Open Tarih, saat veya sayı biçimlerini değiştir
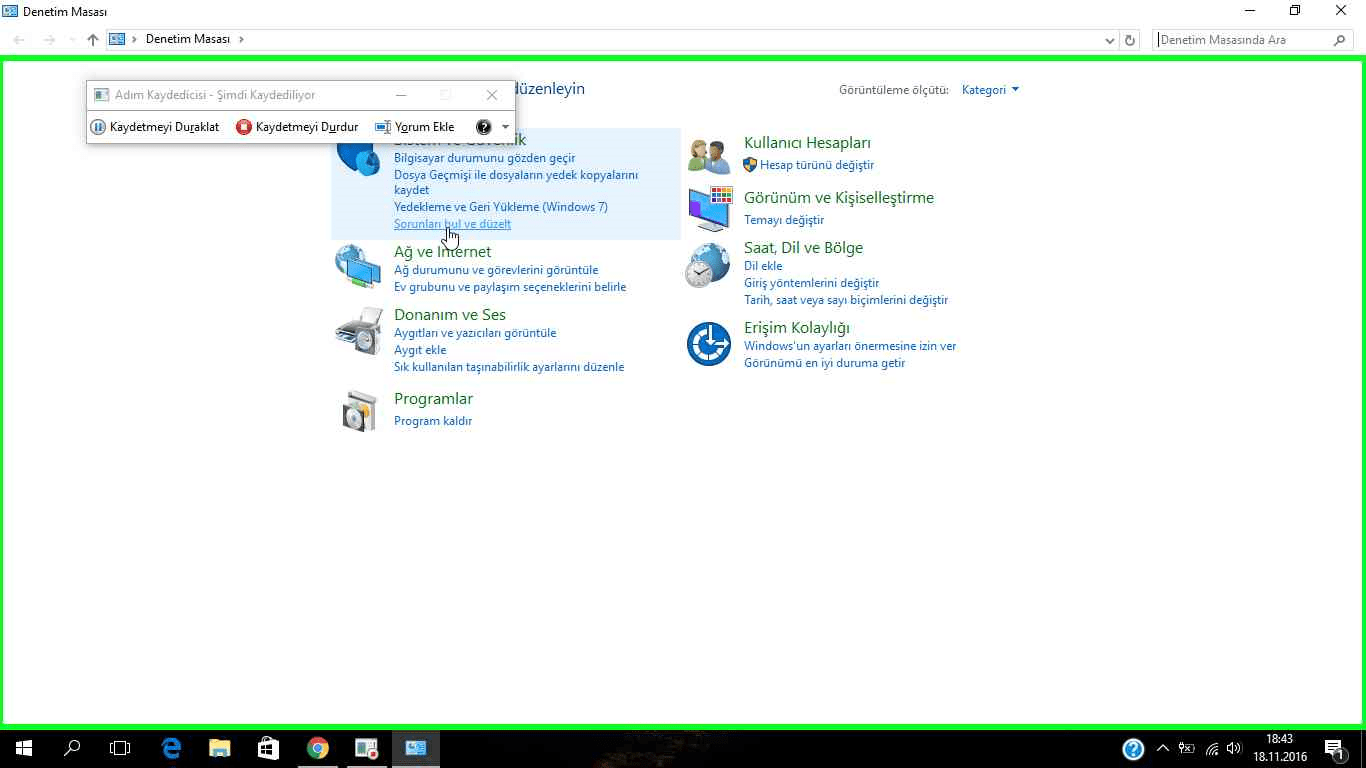The image size is (1366, 768). pyautogui.click(x=846, y=300)
